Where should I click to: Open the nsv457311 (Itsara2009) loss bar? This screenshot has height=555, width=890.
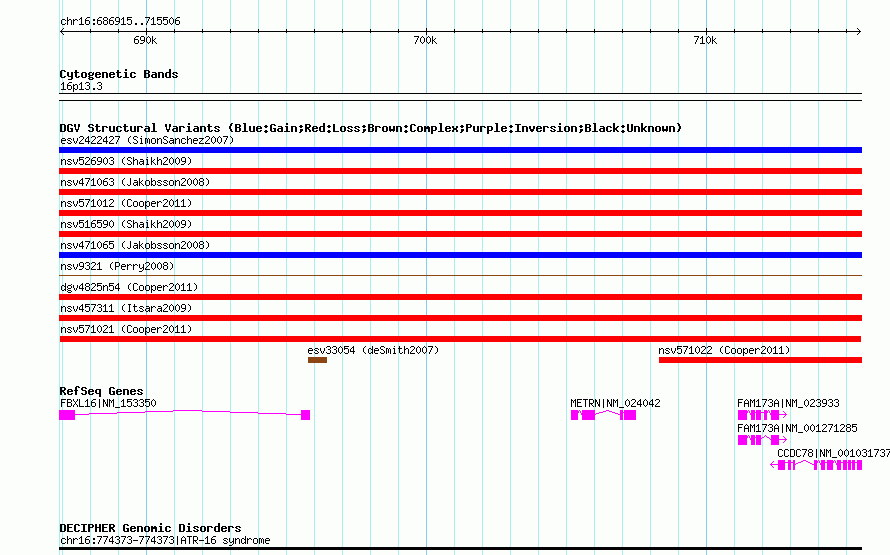pyautogui.click(x=460, y=318)
